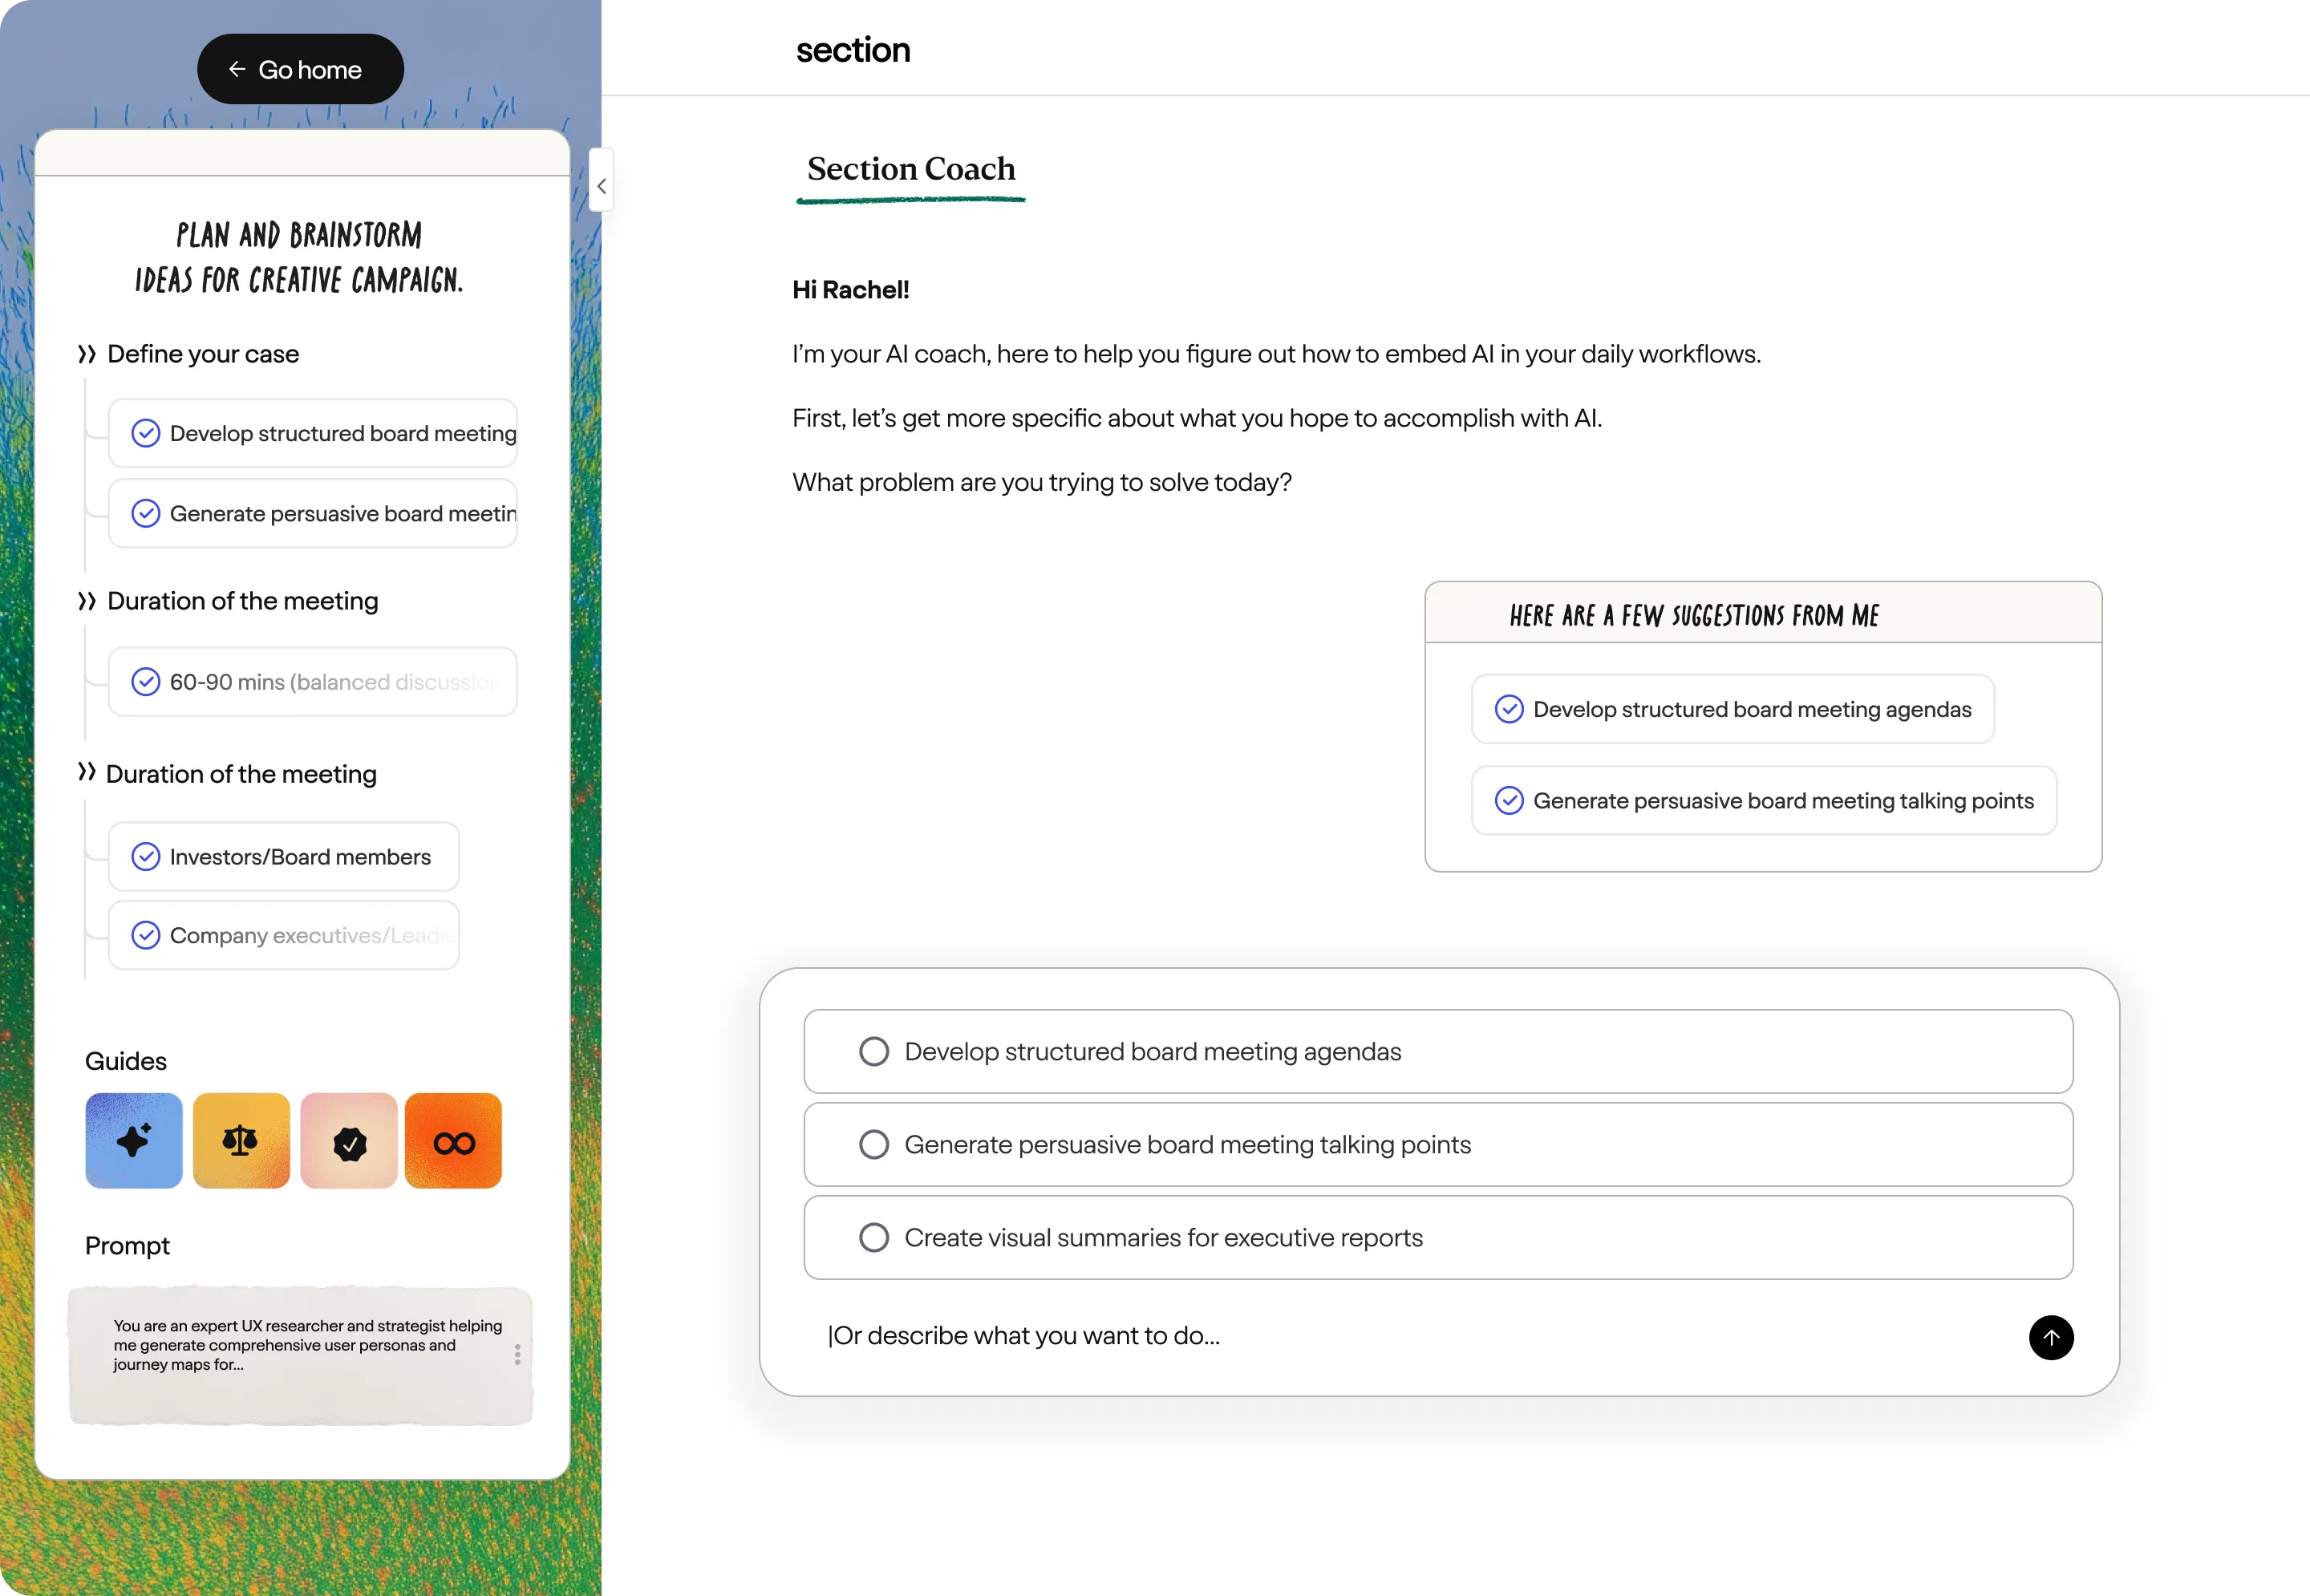
Task: Open the orange infinity guide
Action: pyautogui.click(x=453, y=1140)
